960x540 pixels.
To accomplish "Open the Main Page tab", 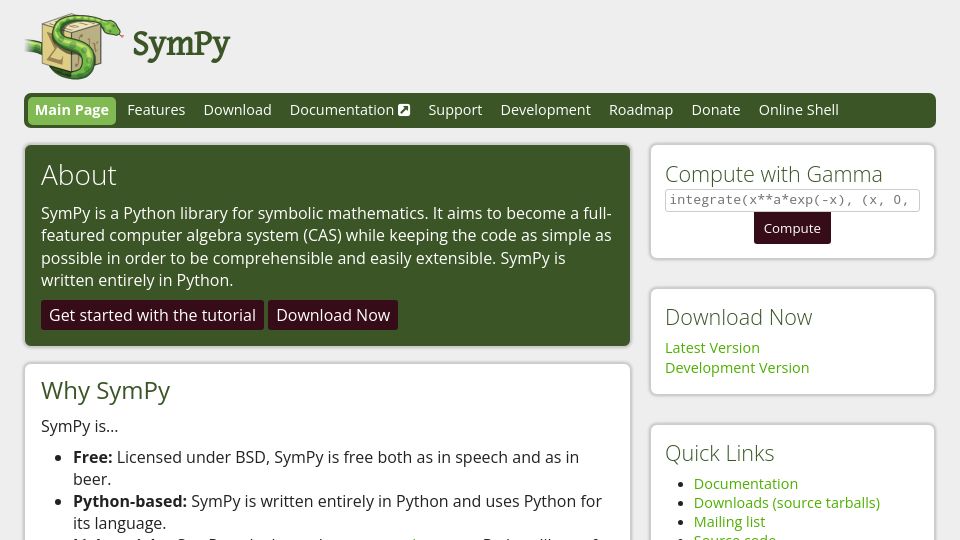I will pos(72,110).
